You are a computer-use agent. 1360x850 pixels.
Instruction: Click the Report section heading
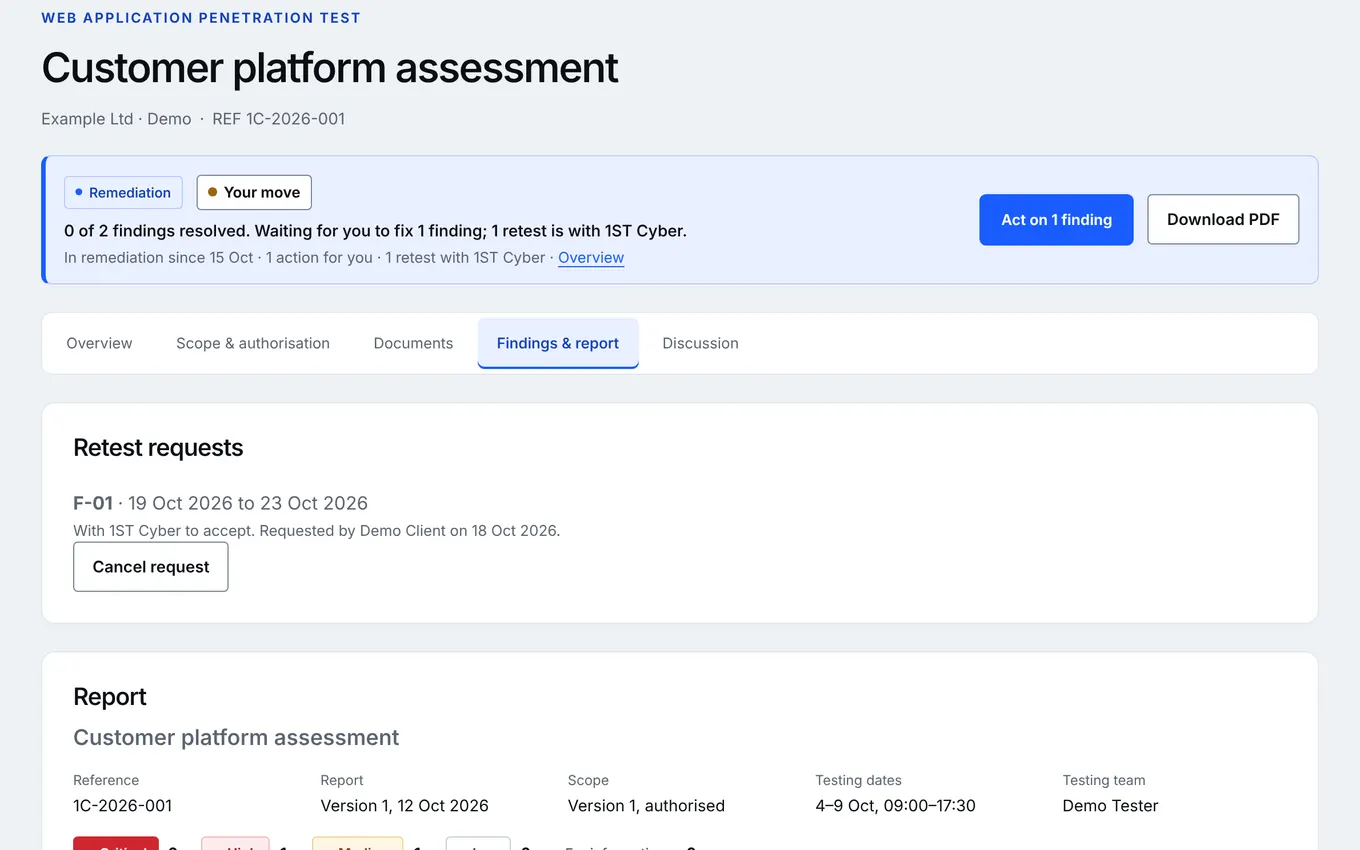[110, 697]
